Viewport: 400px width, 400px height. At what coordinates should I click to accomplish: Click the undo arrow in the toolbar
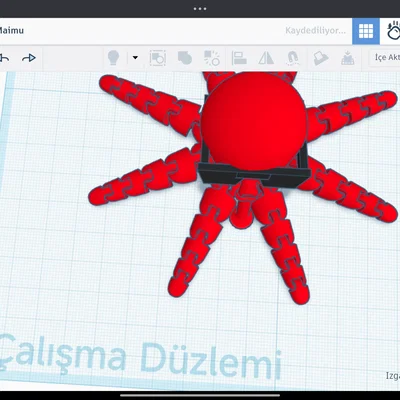4,58
